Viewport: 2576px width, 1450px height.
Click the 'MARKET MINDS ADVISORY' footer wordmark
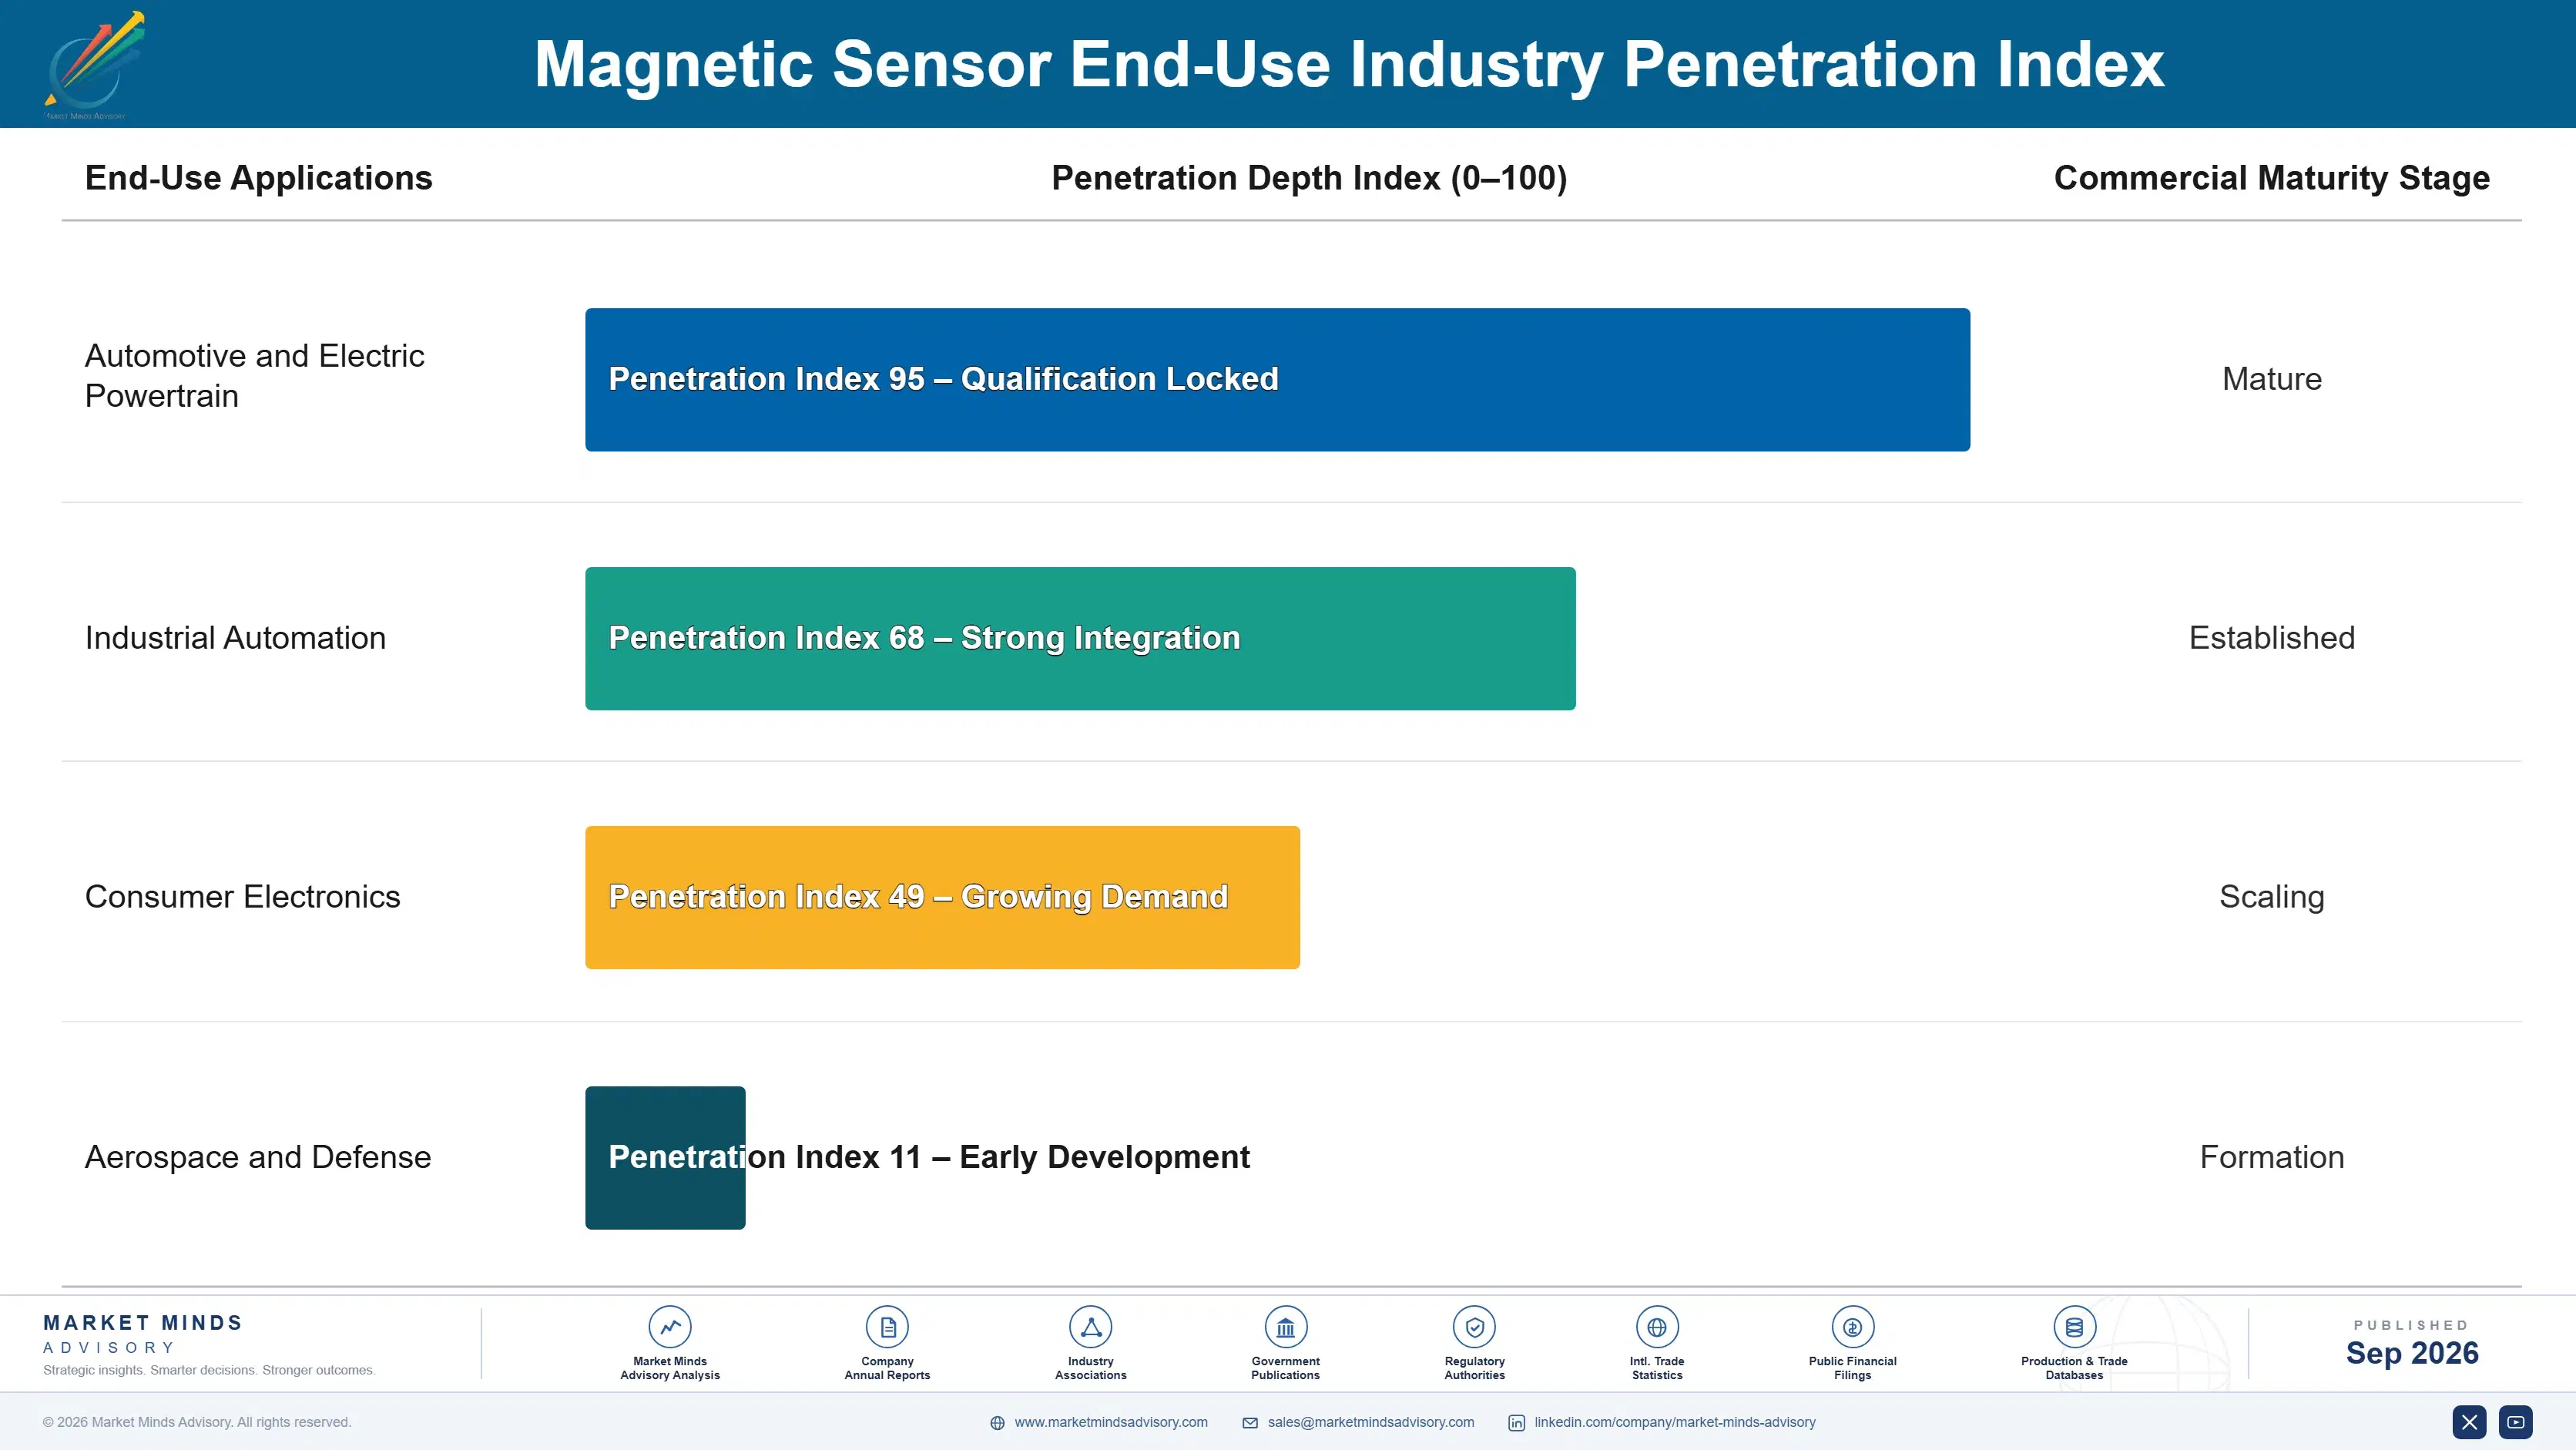click(143, 1334)
